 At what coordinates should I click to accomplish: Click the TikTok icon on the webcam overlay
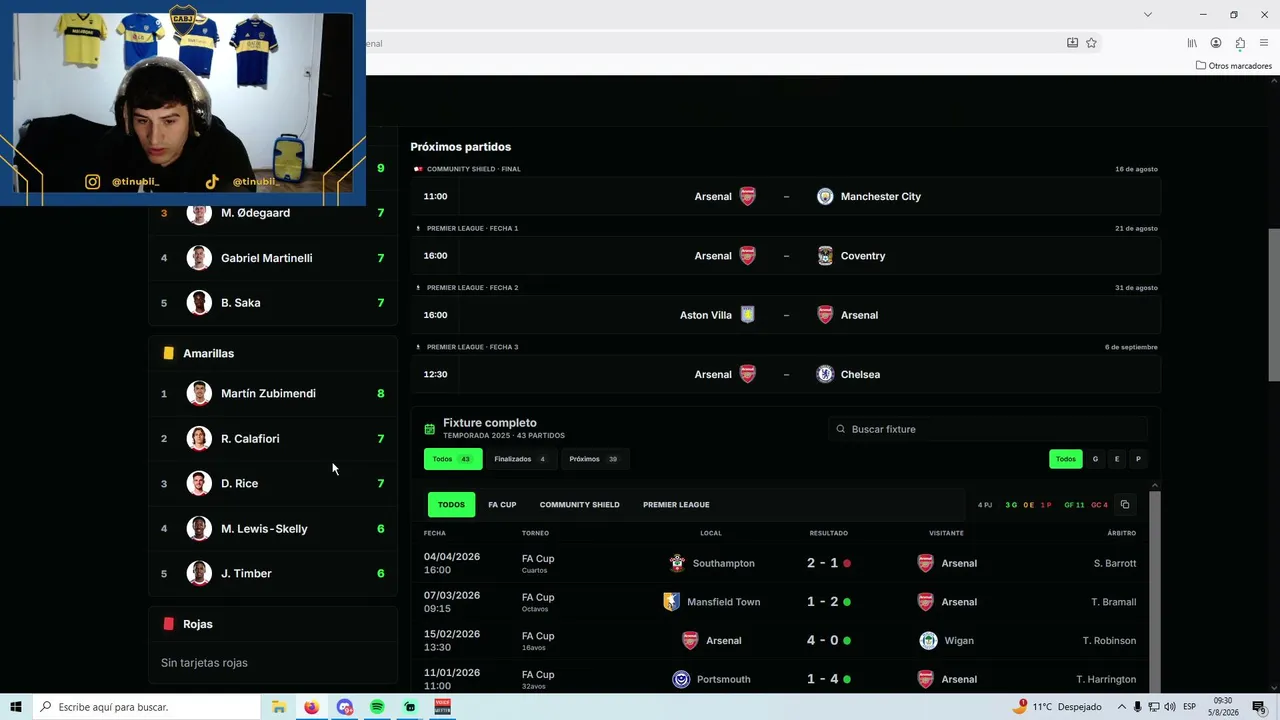pyautogui.click(x=212, y=182)
